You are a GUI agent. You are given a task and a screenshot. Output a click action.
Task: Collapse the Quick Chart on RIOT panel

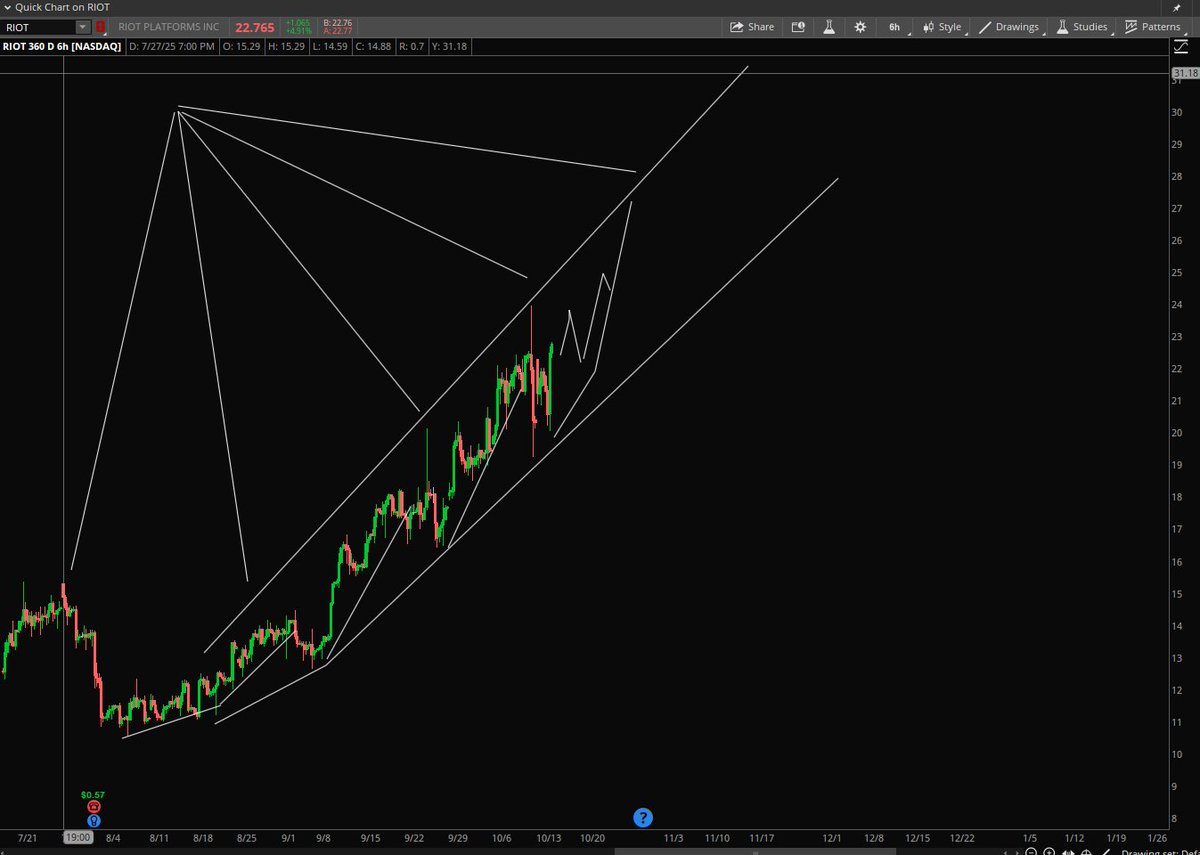coord(8,7)
